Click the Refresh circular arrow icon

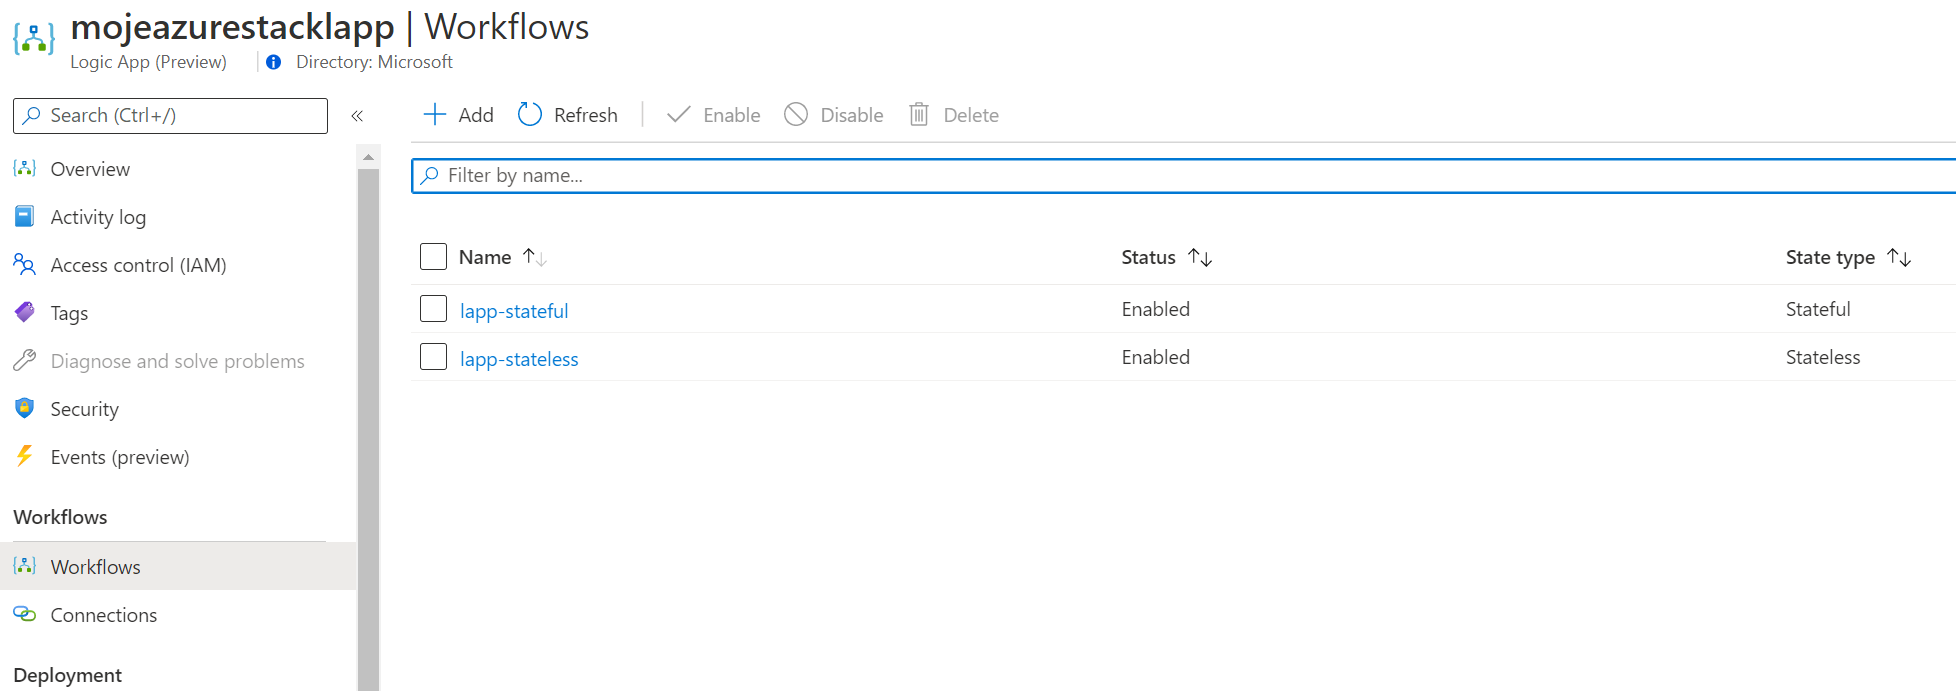pyautogui.click(x=530, y=115)
